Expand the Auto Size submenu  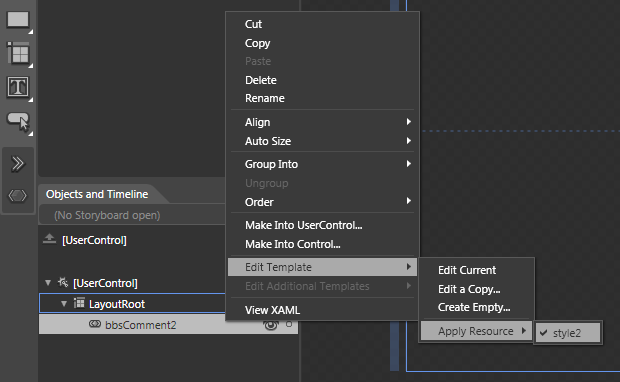323,141
